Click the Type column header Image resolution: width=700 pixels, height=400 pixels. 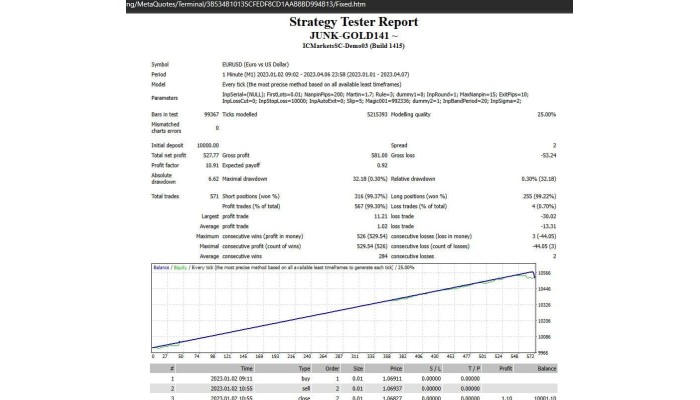click(304, 368)
